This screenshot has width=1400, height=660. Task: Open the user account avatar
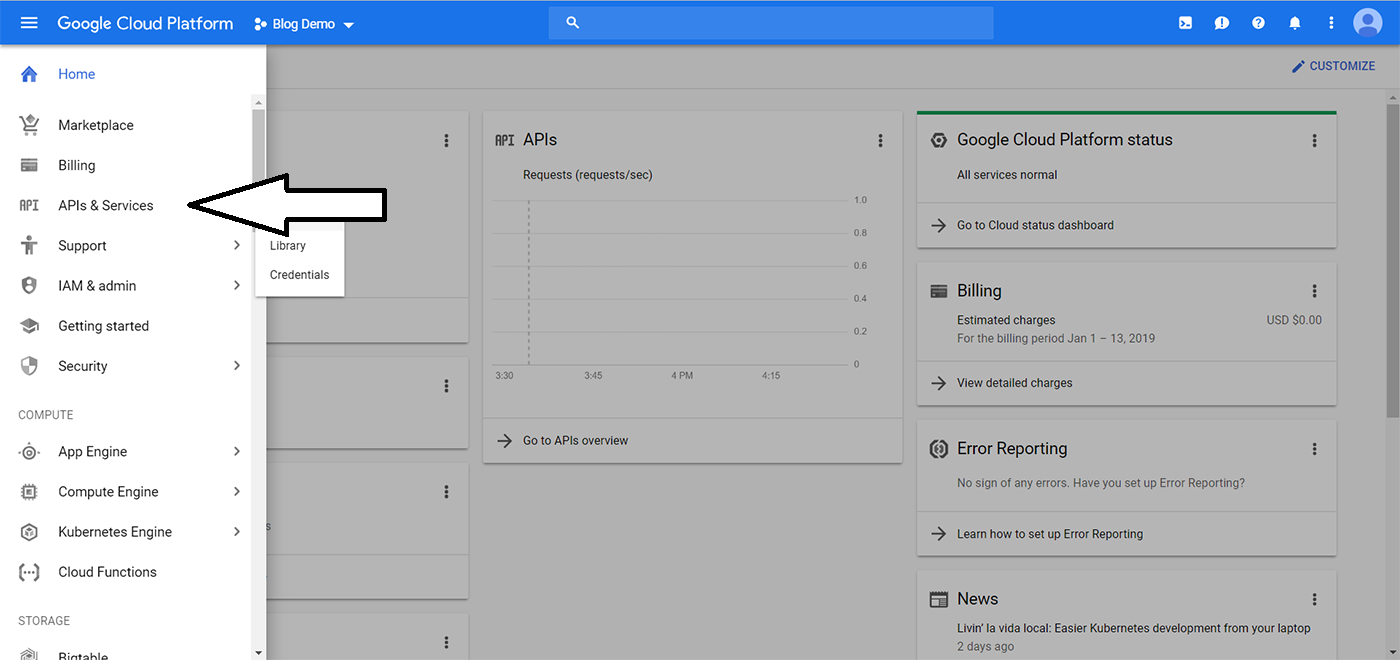pyautogui.click(x=1367, y=23)
